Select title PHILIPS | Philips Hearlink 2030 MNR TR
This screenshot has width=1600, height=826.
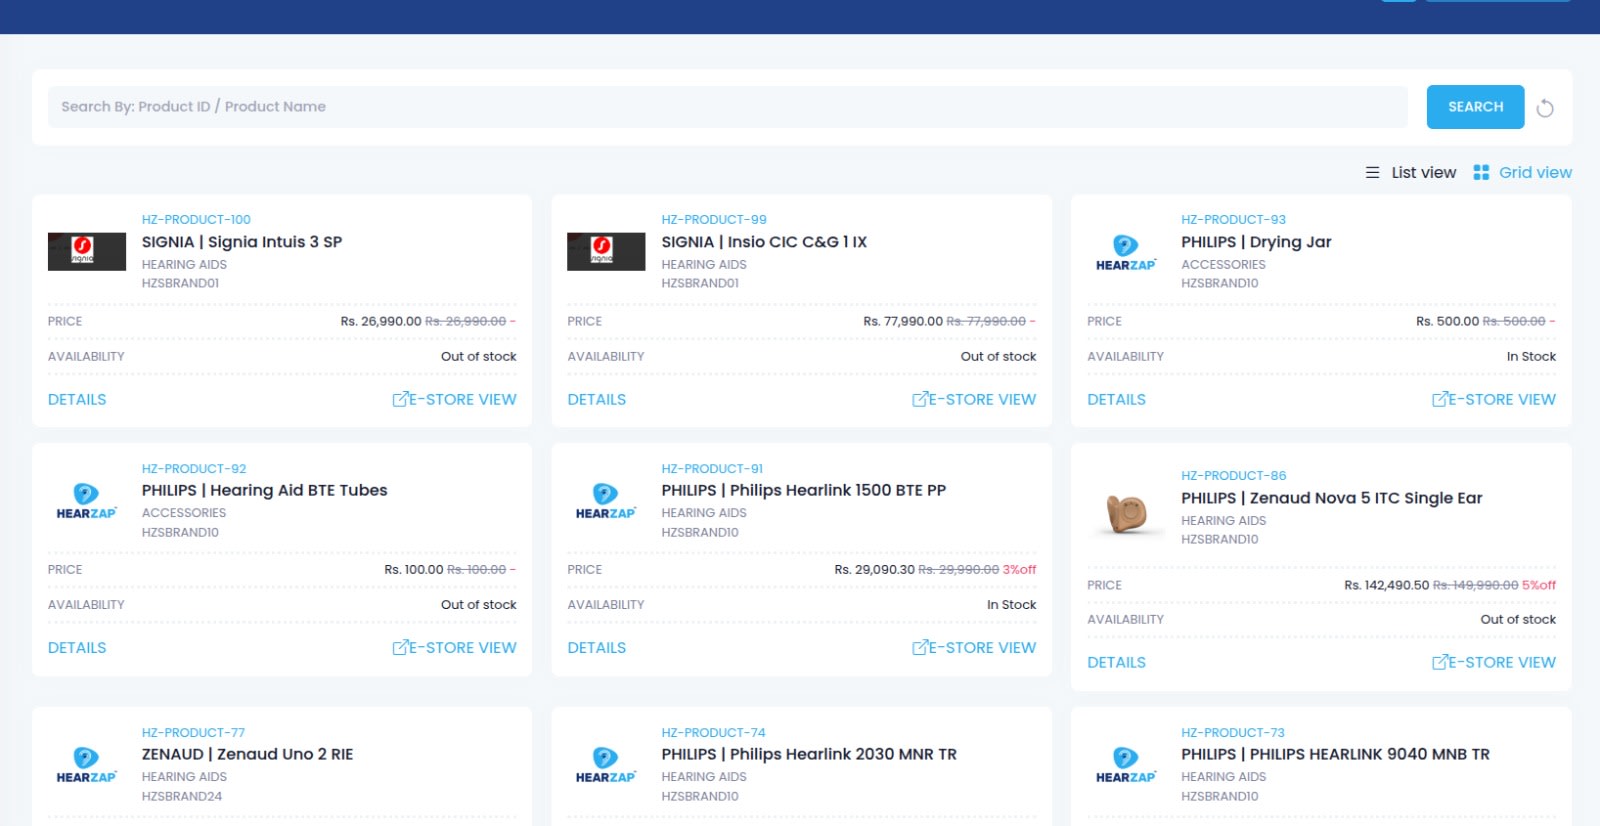809,754
